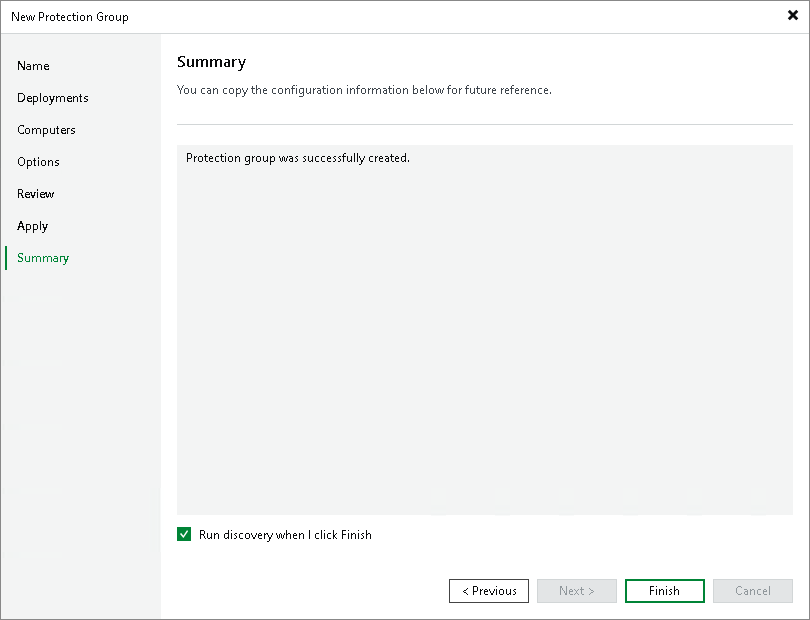This screenshot has width=810, height=620.
Task: Click the 'Protection group was successfully created.' text
Action: pyautogui.click(x=298, y=158)
